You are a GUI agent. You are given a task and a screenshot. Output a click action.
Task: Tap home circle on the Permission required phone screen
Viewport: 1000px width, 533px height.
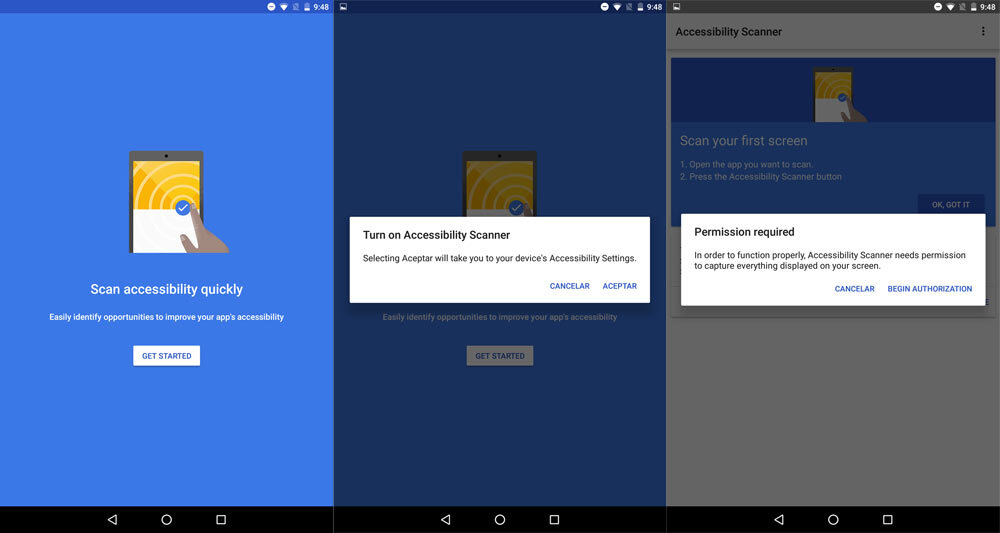[833, 520]
